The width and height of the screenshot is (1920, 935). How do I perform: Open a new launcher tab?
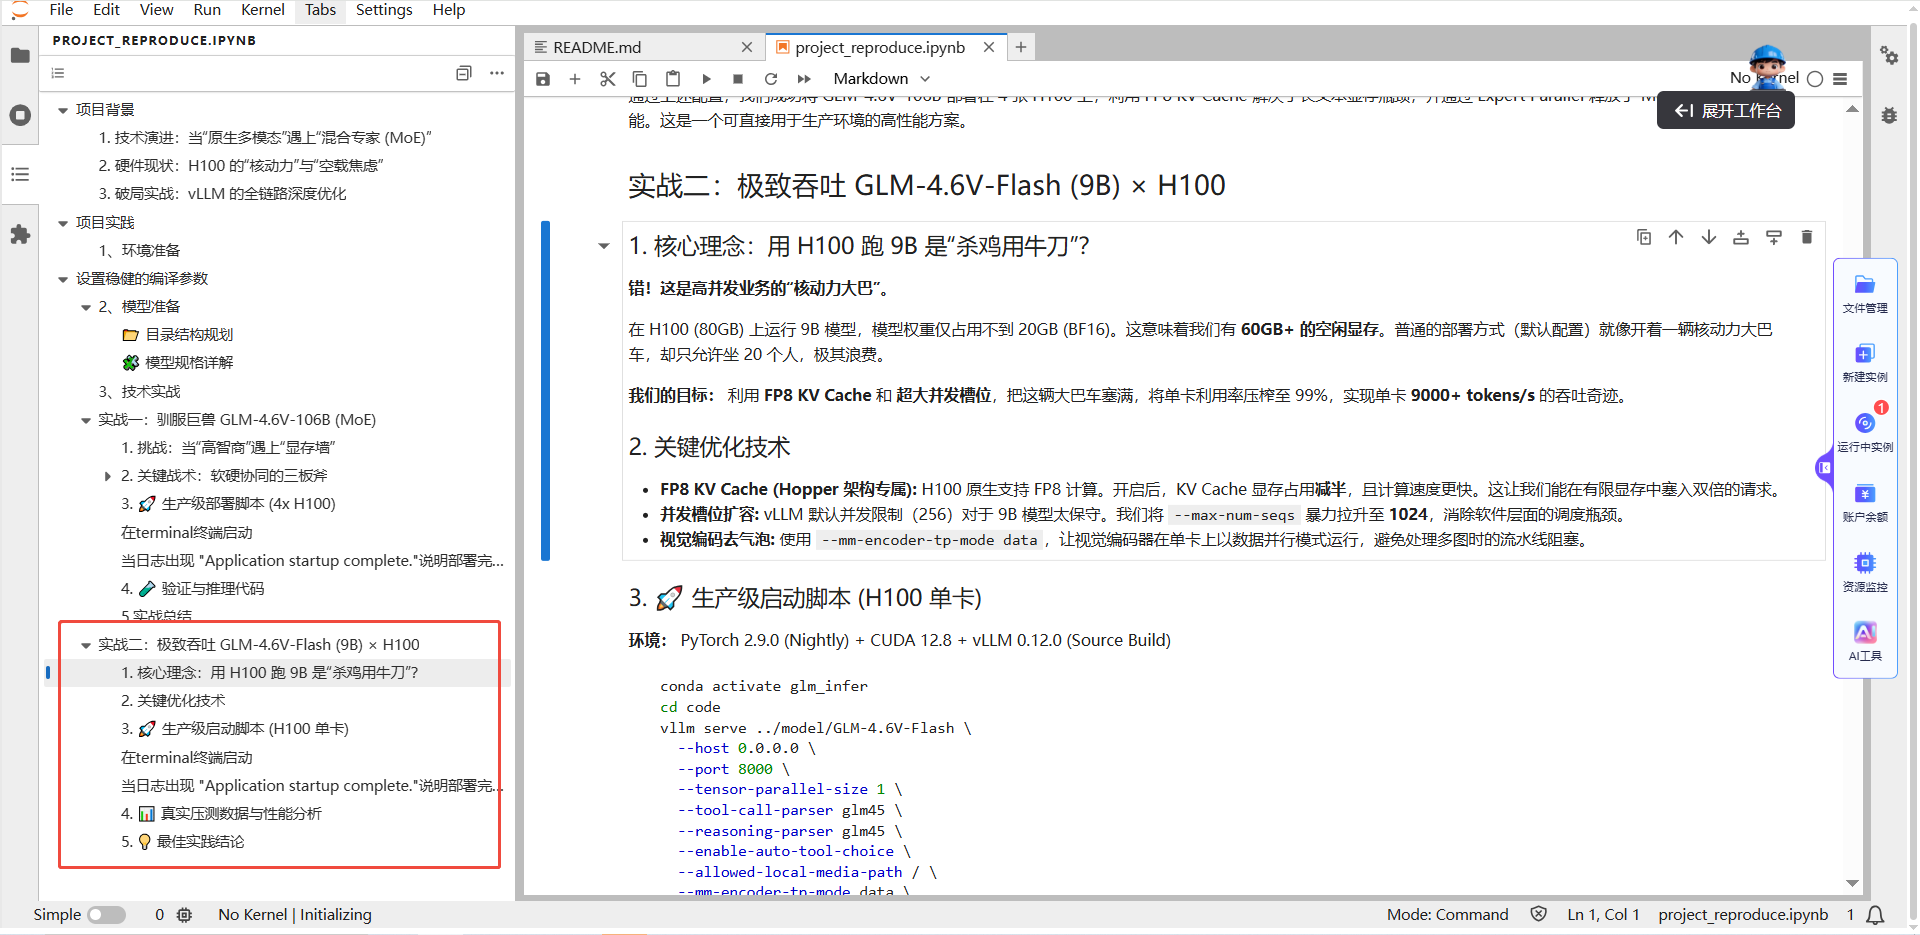click(1020, 47)
